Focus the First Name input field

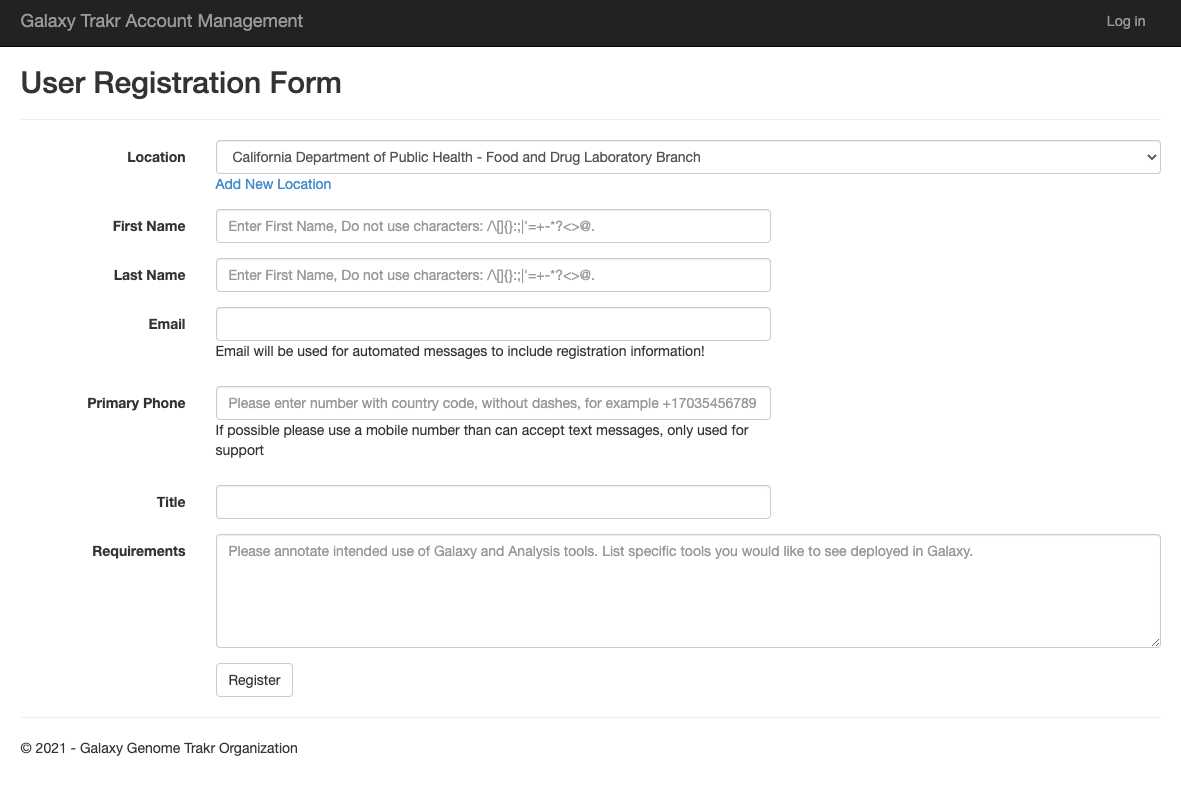point(493,226)
